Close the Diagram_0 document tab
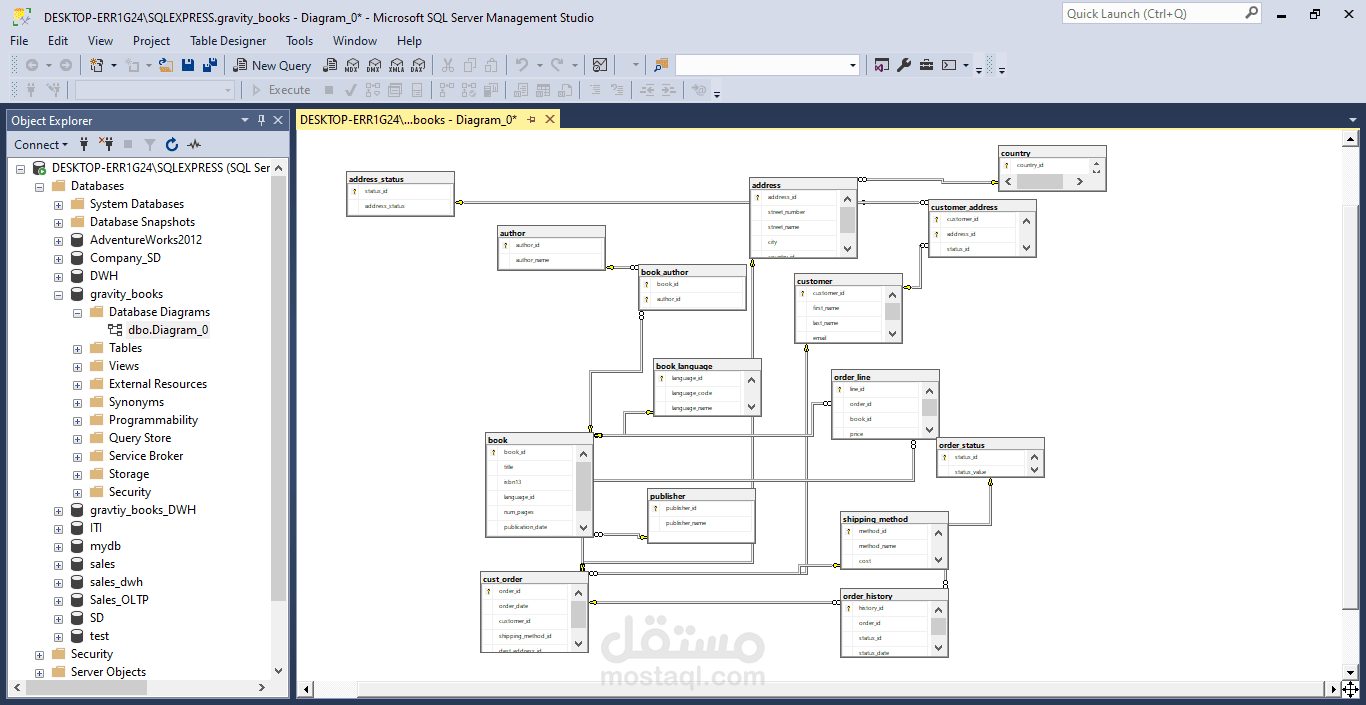 coord(548,119)
